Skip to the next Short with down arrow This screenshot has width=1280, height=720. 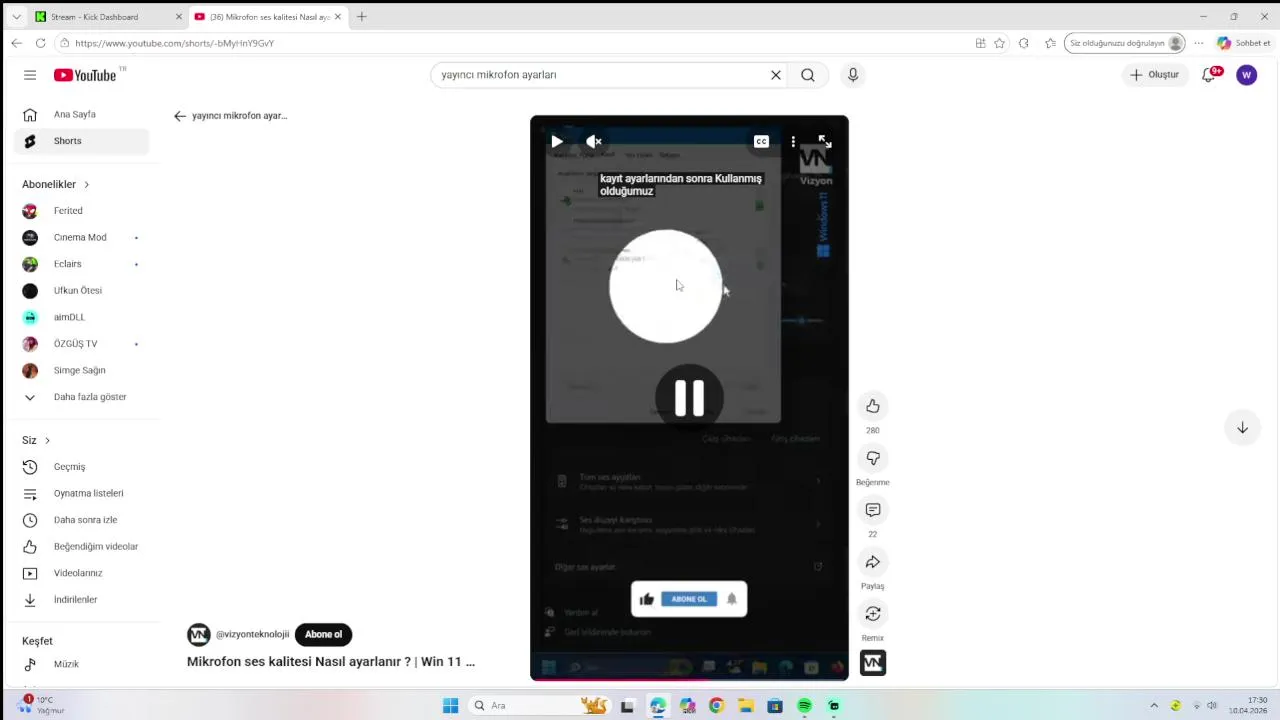[1242, 428]
